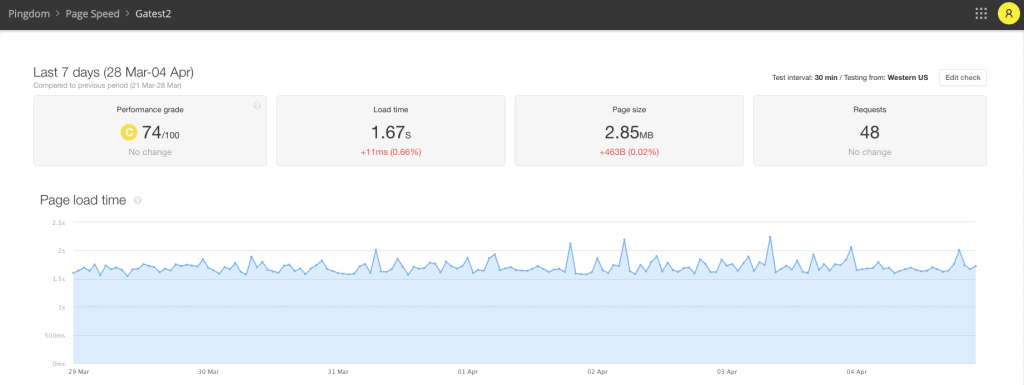1024x385 pixels.
Task: Click the 48 requests value
Action: pos(870,133)
